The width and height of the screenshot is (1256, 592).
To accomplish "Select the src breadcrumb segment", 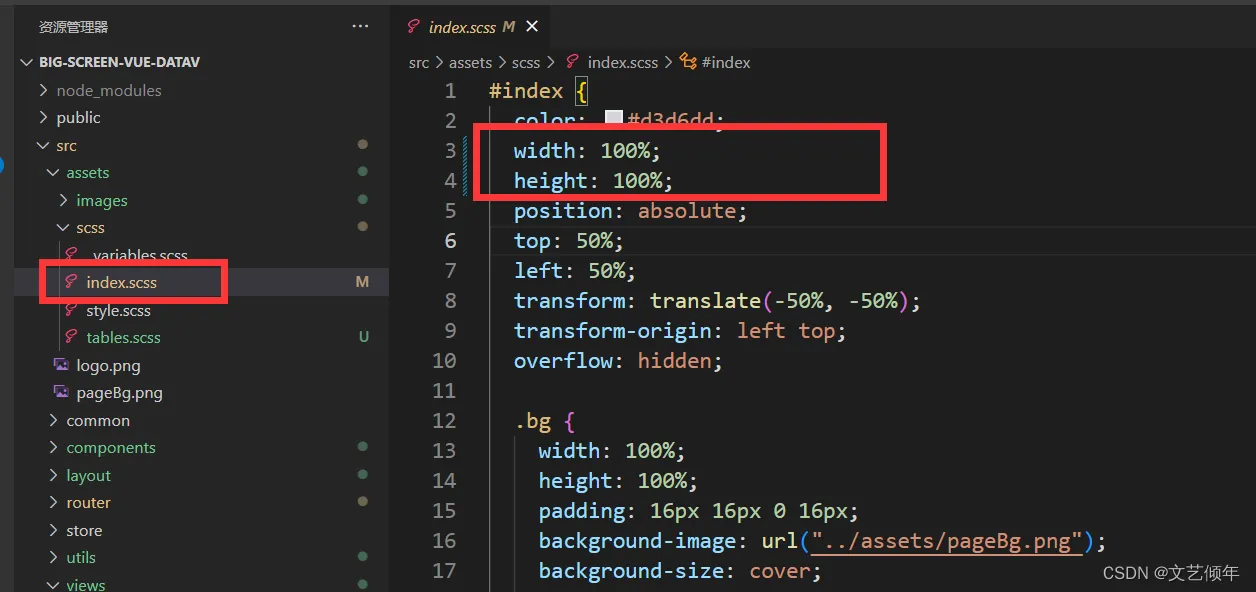I will click(419, 62).
